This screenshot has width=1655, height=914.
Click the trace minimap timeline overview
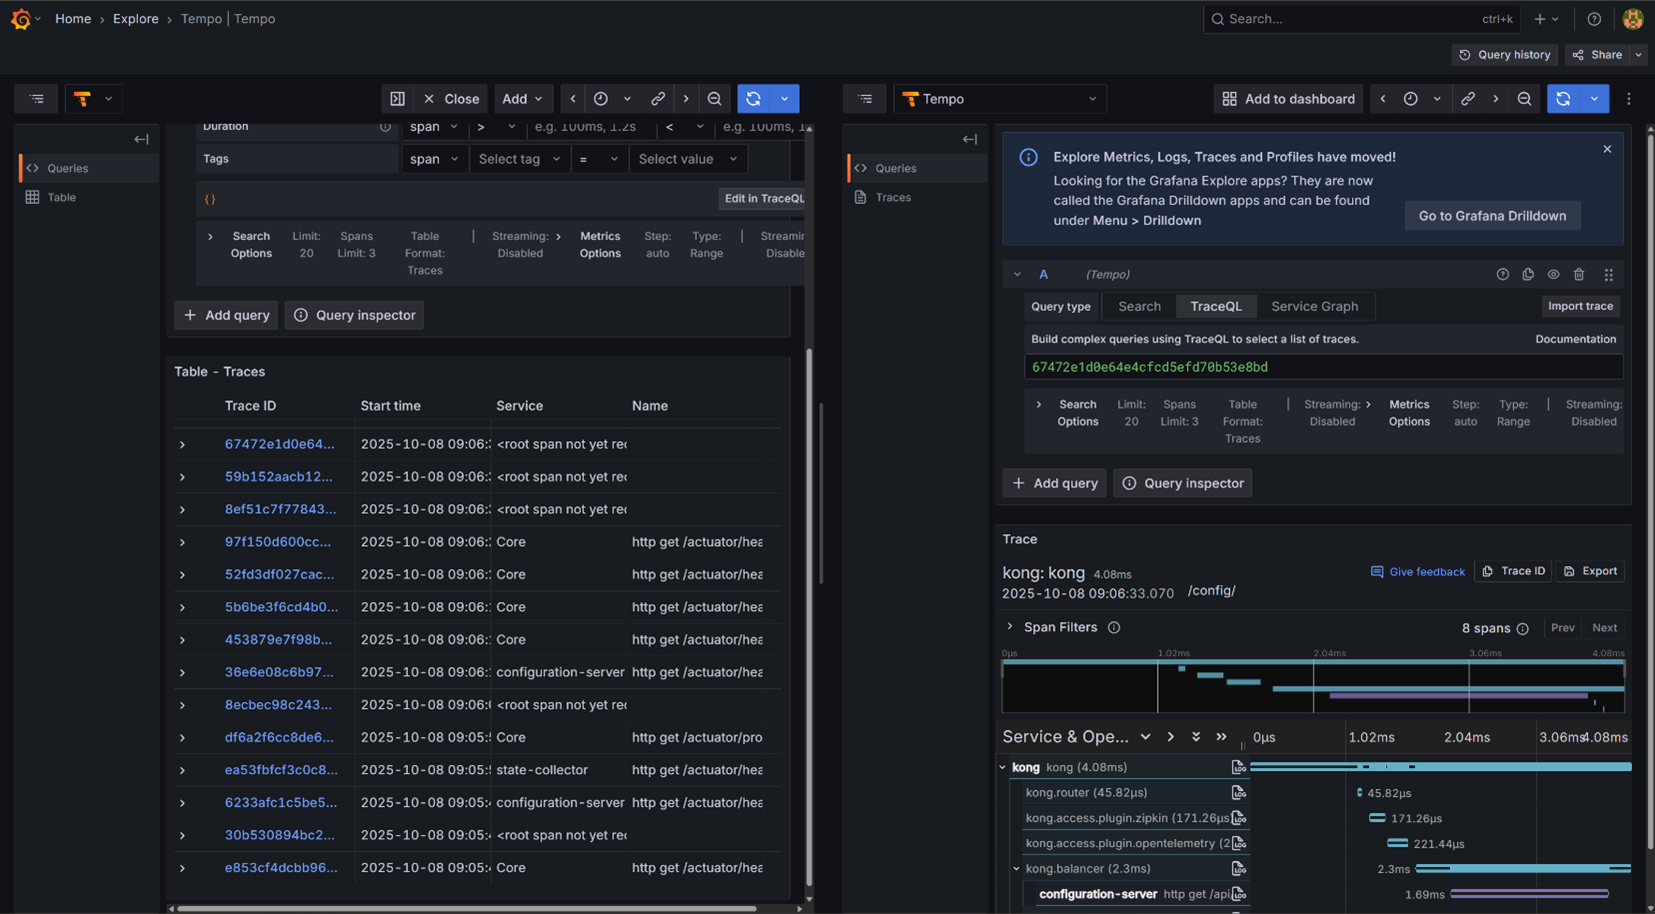click(1313, 685)
